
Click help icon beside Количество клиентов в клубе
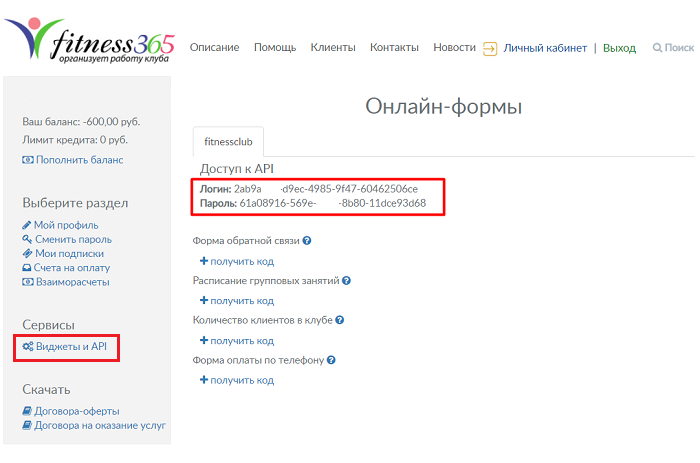click(340, 320)
